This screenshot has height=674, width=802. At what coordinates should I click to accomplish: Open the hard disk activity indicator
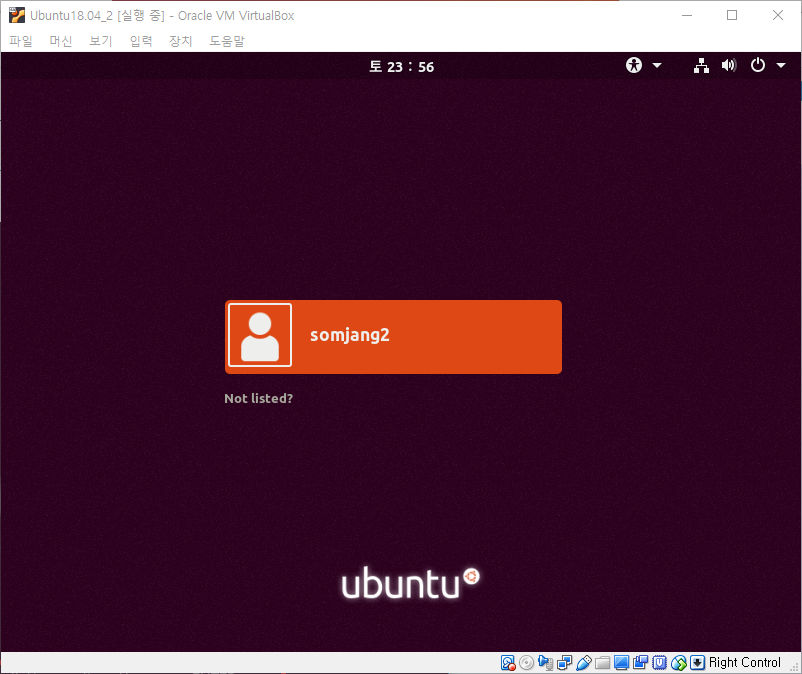(508, 663)
